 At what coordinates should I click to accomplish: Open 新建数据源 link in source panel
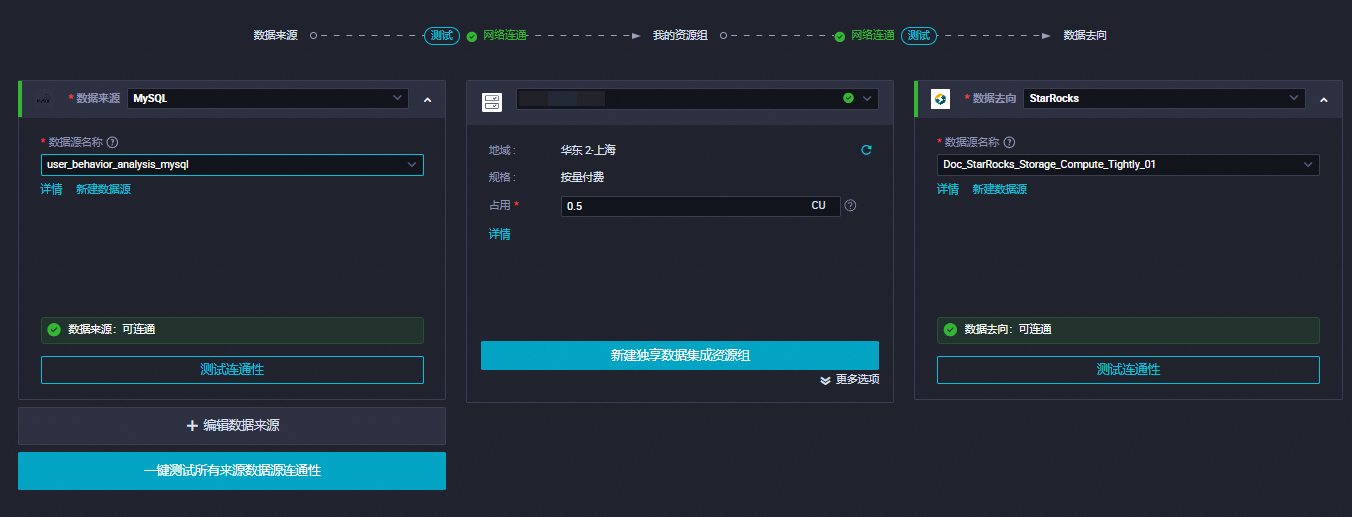tap(103, 189)
